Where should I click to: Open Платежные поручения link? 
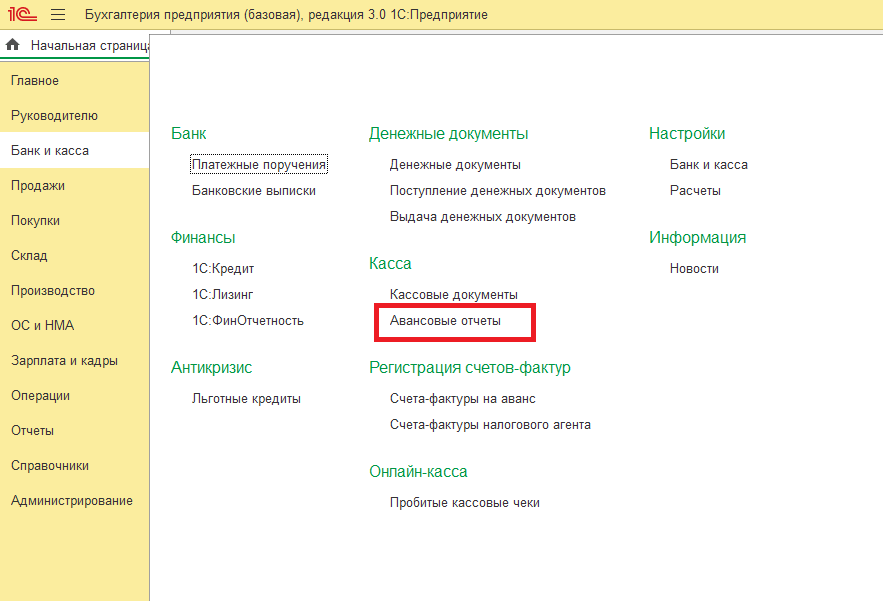(259, 165)
